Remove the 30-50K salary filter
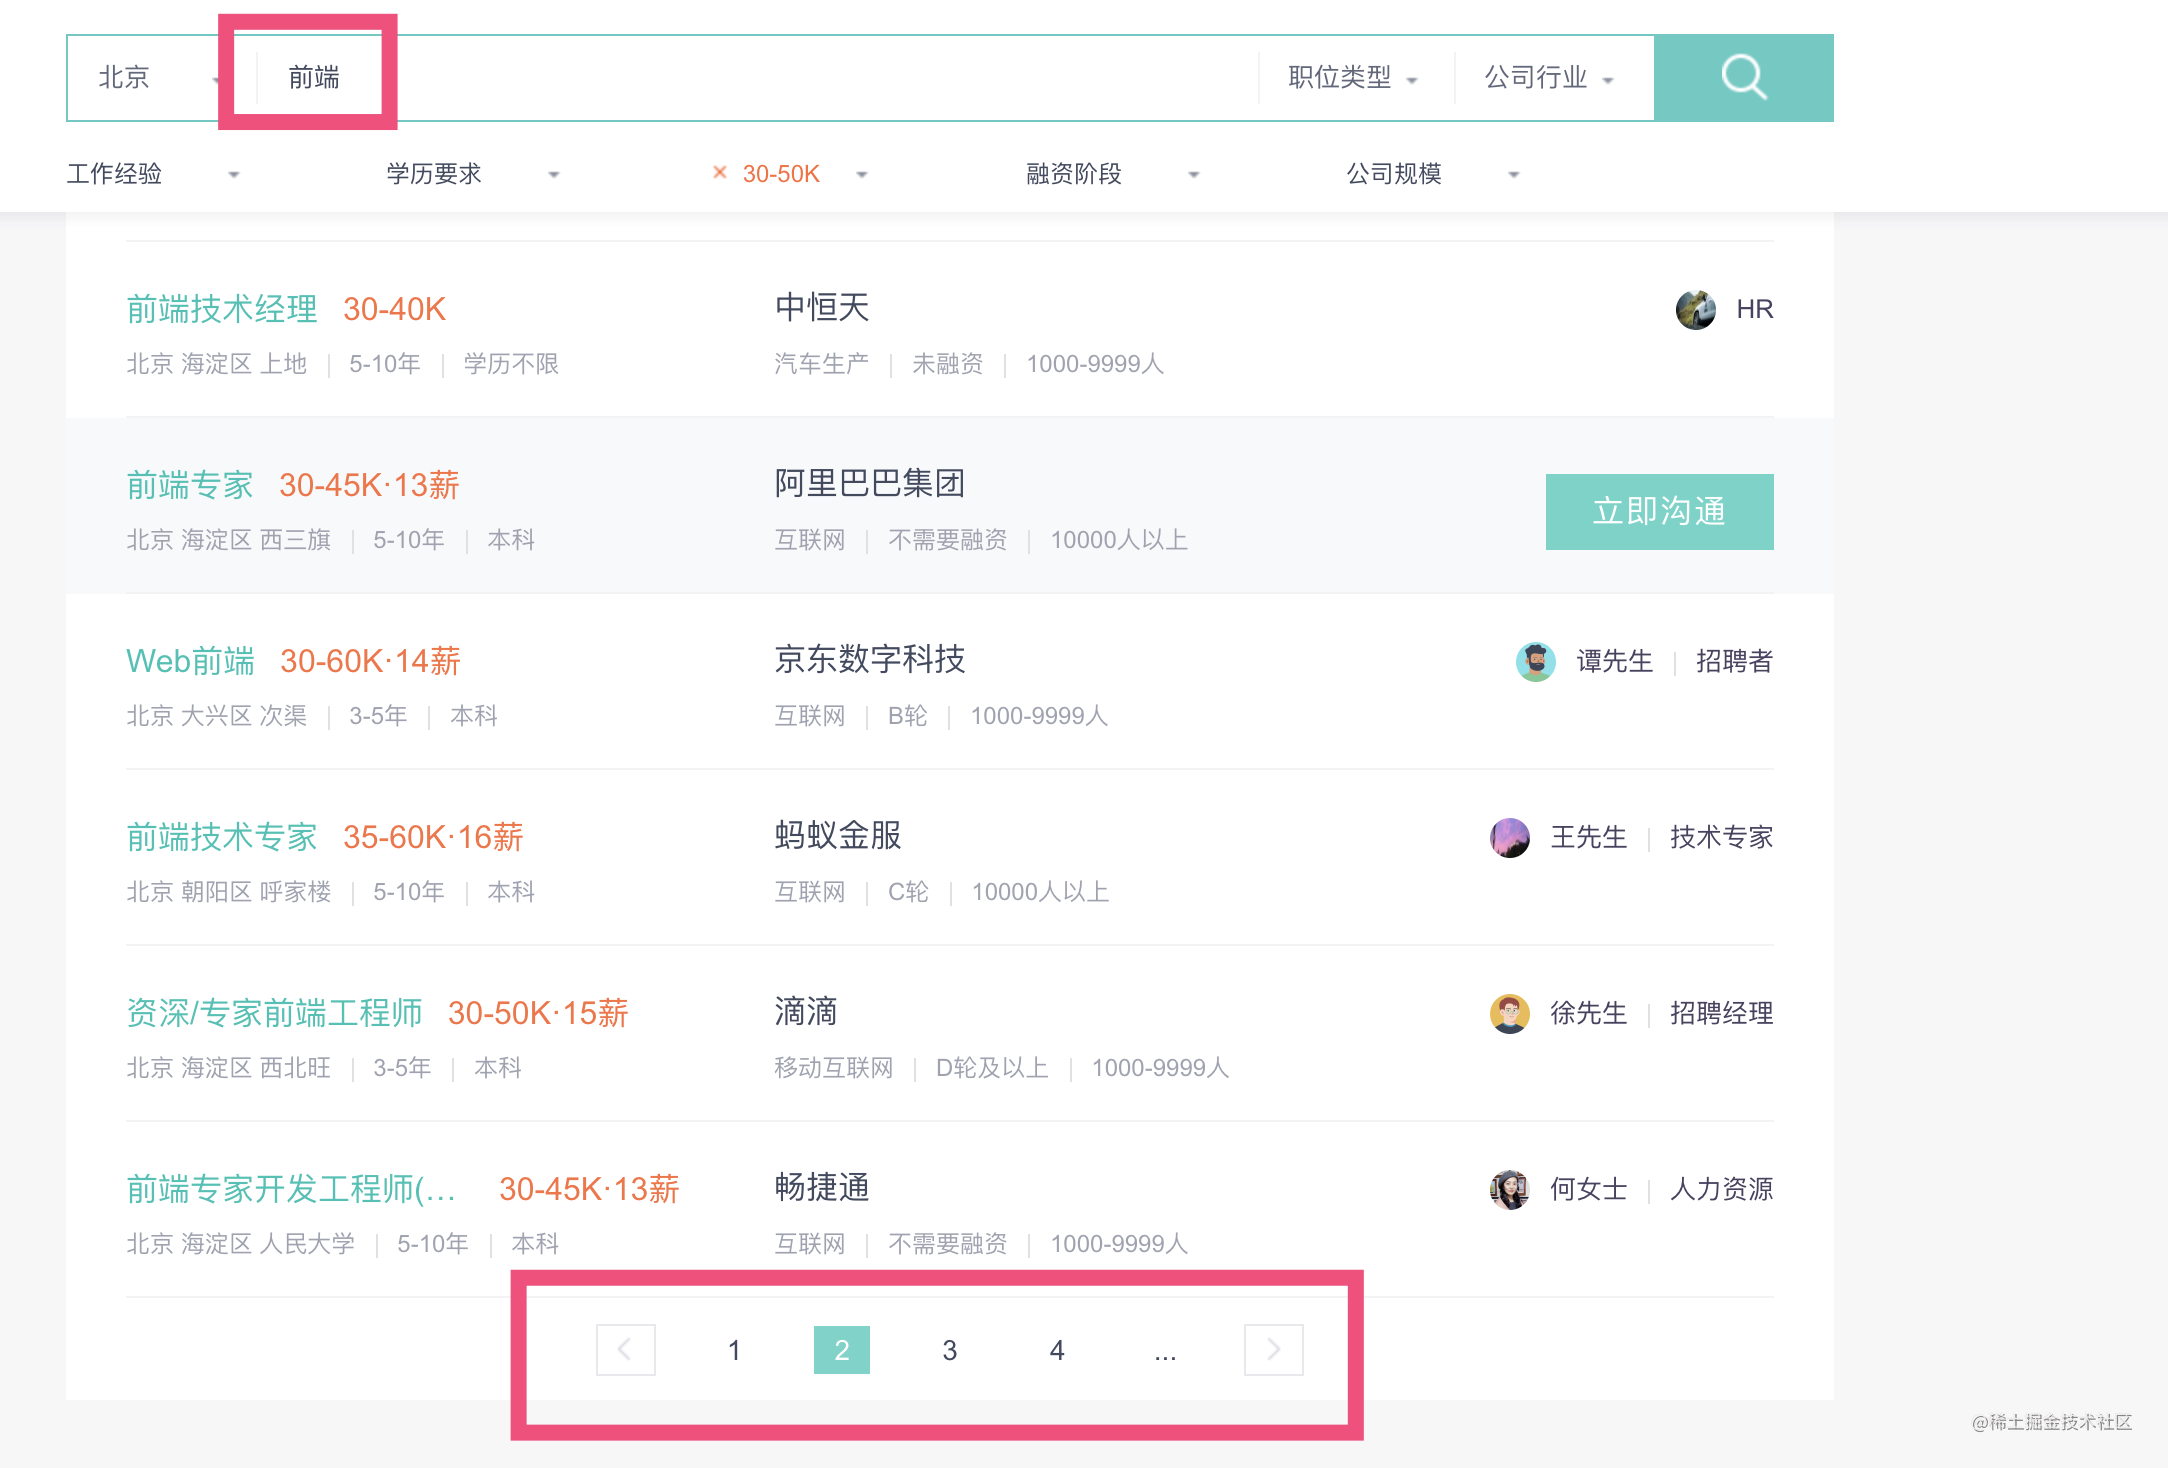The width and height of the screenshot is (2168, 1468). pyautogui.click(x=719, y=173)
